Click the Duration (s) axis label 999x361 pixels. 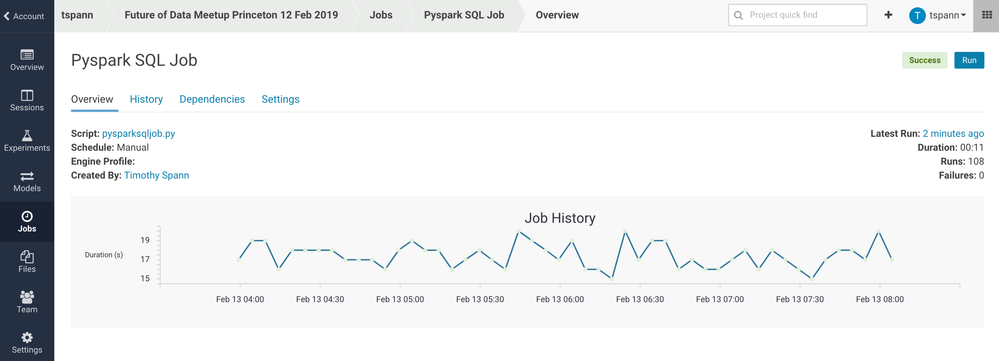pos(104,255)
